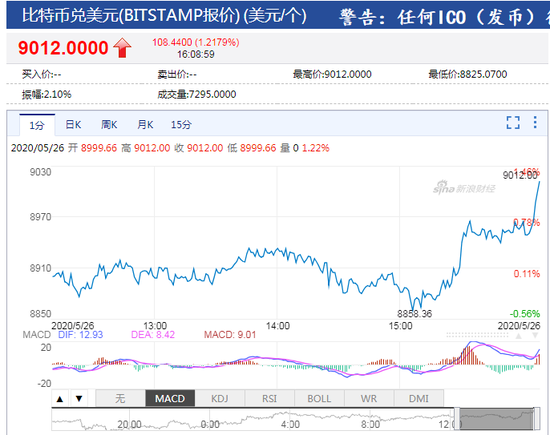This screenshot has width=550, height=435.
Task: Click the 成交量 7295.0000 value
Action: tap(196, 94)
